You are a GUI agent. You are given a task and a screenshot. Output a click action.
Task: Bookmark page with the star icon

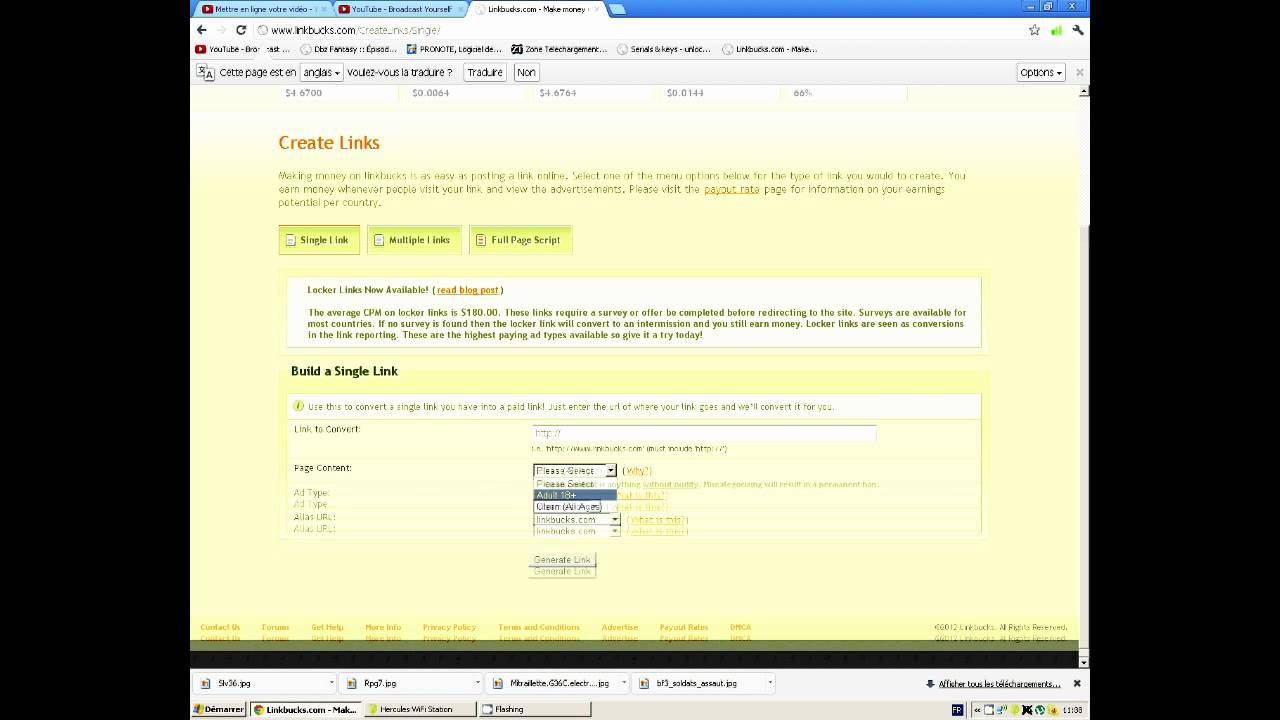click(x=1034, y=30)
